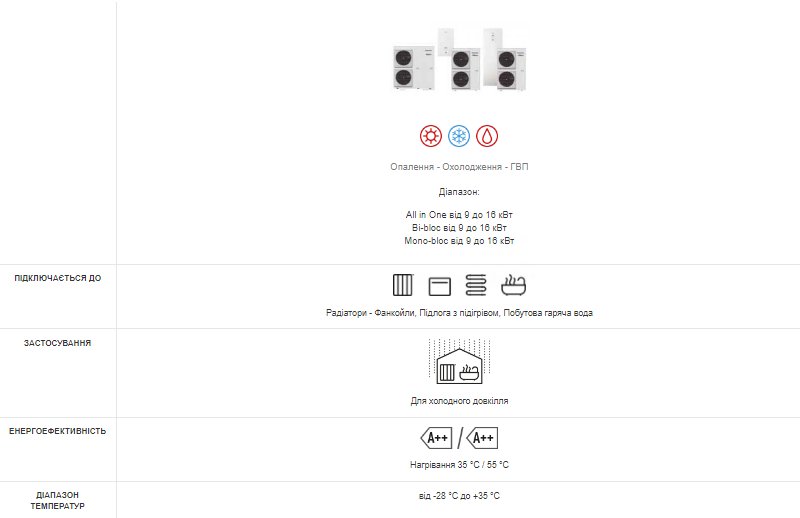Click the fan coil unit icon

[x=439, y=286]
